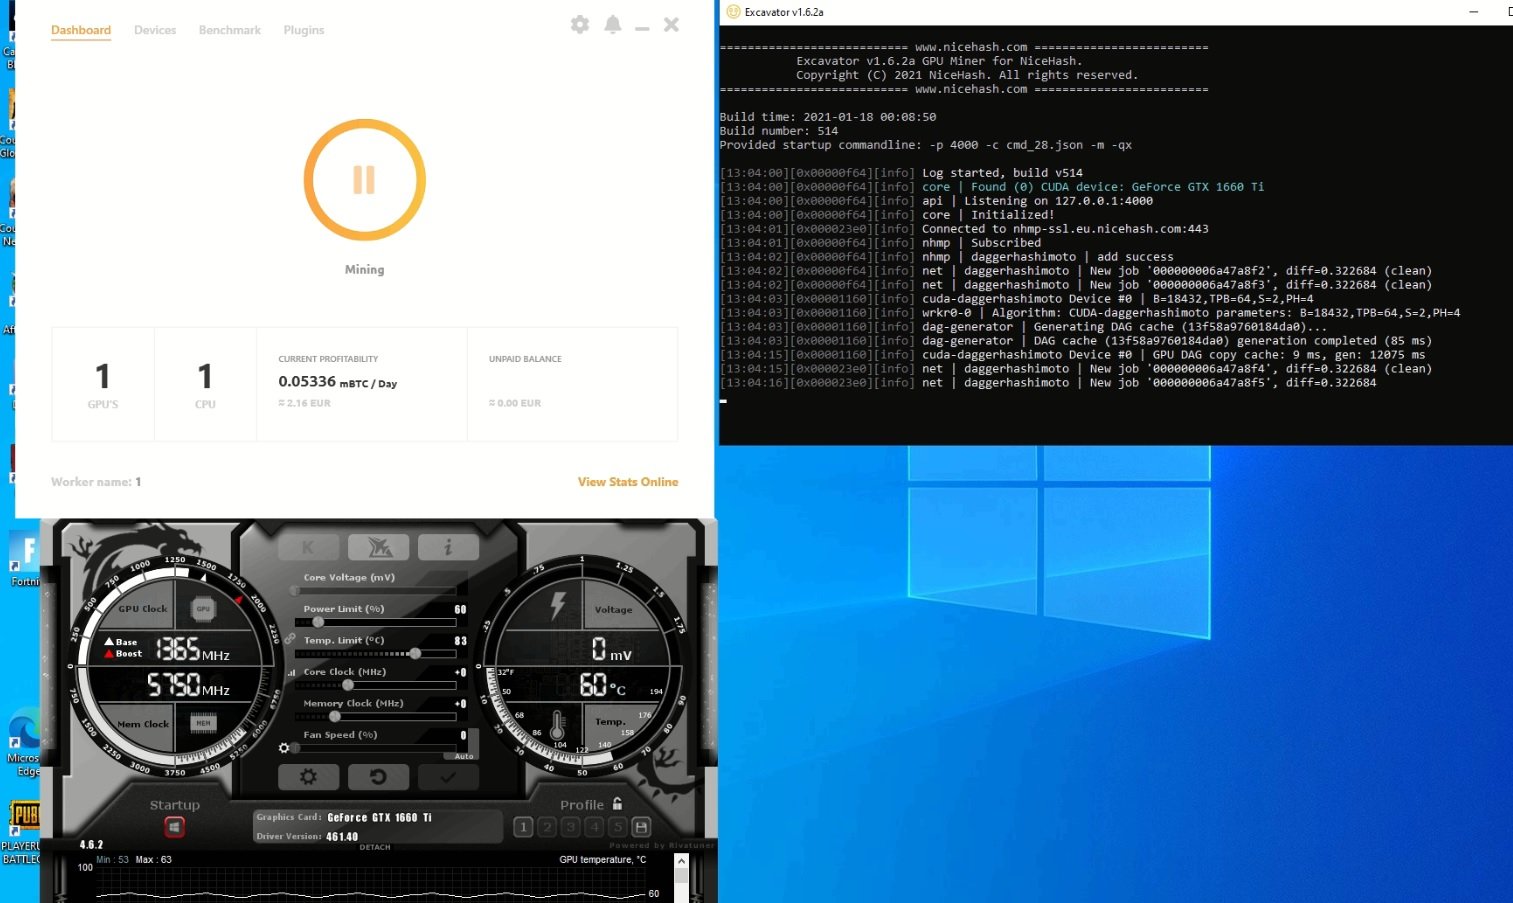Click the GPU's count card

click(103, 384)
